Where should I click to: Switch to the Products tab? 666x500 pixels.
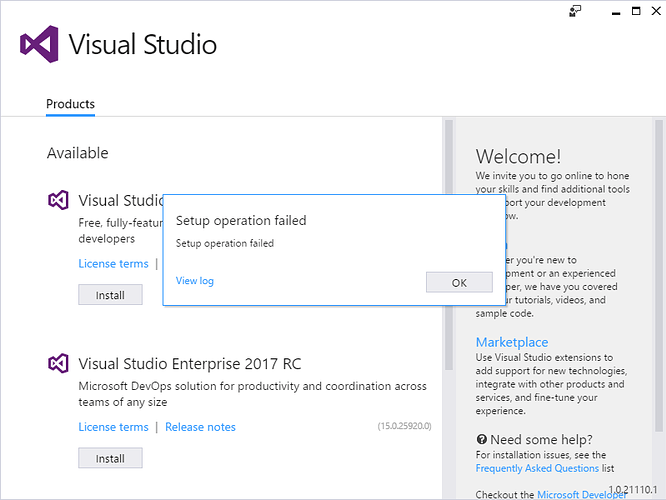71,104
